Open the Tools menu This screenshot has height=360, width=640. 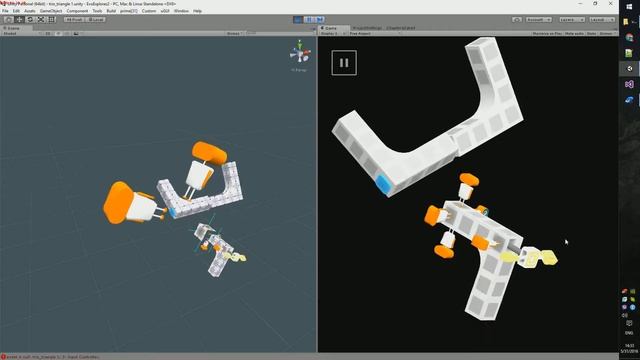coord(97,11)
